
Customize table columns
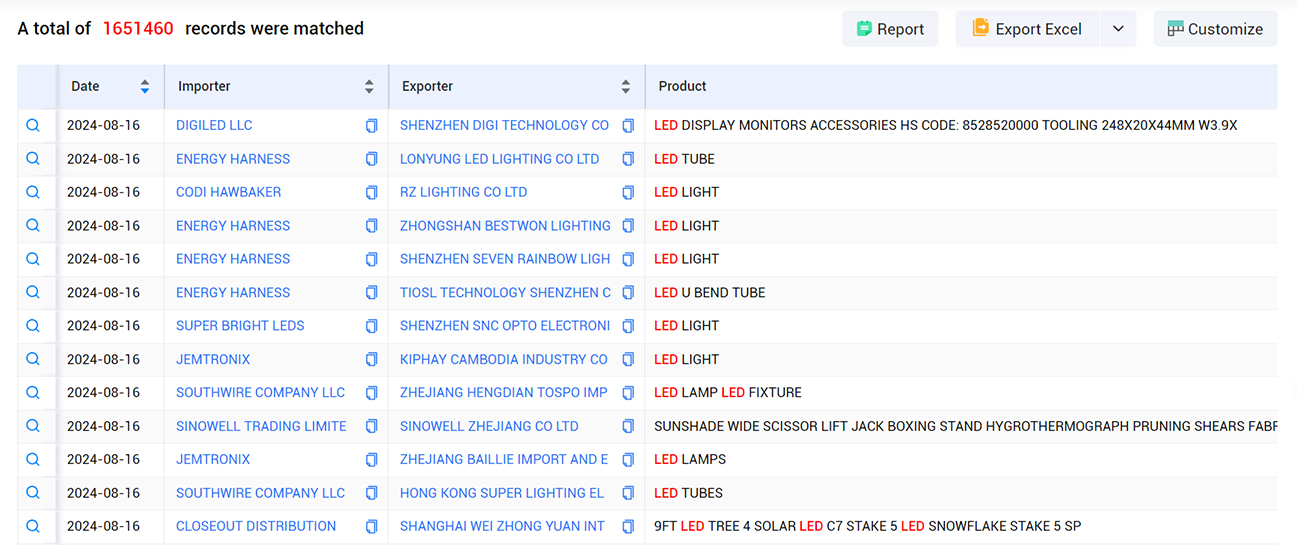coord(1215,29)
